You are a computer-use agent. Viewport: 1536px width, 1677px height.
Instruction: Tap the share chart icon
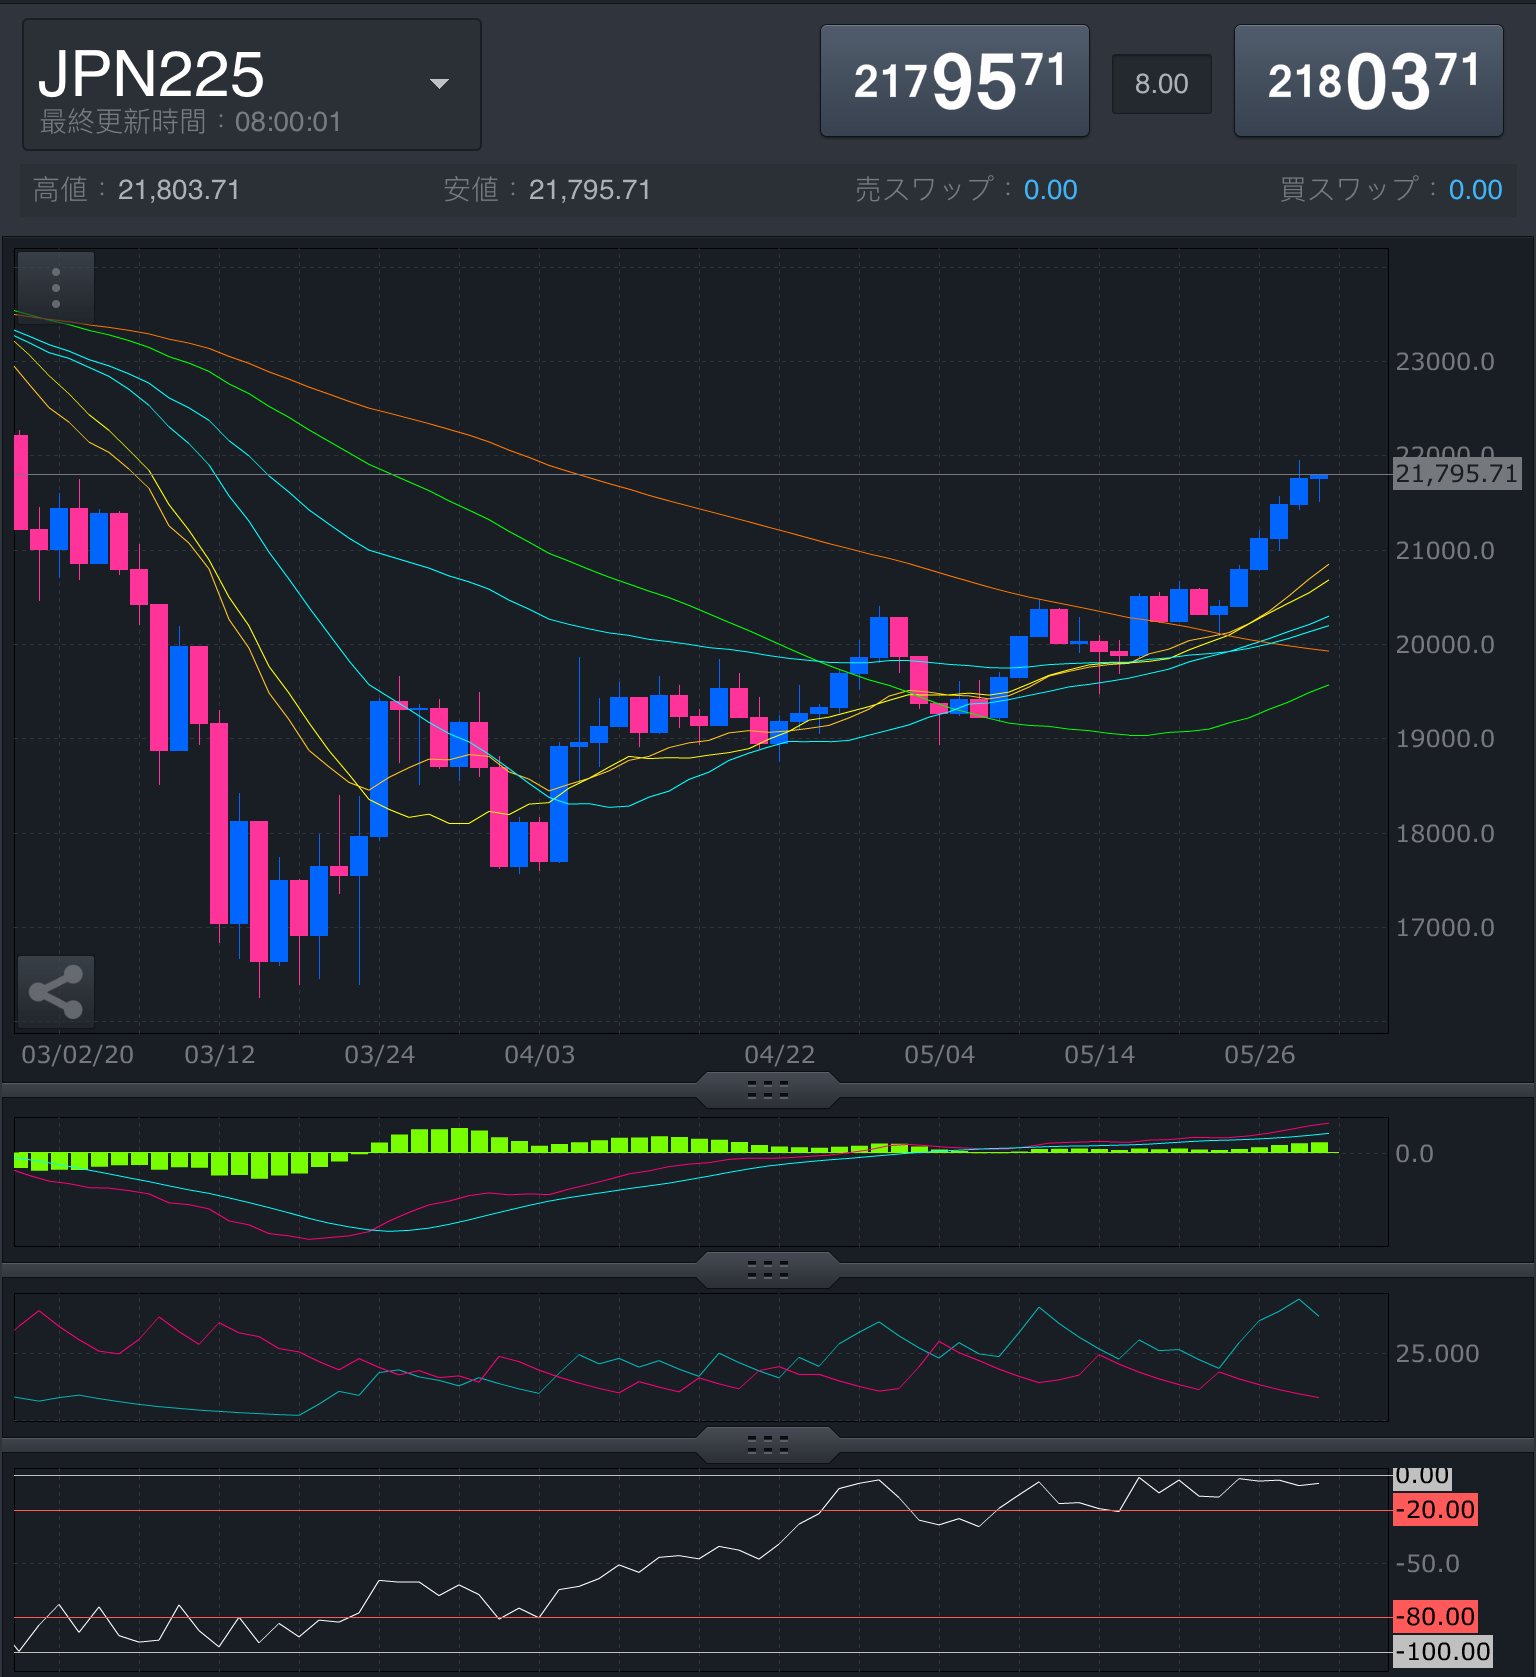click(56, 992)
